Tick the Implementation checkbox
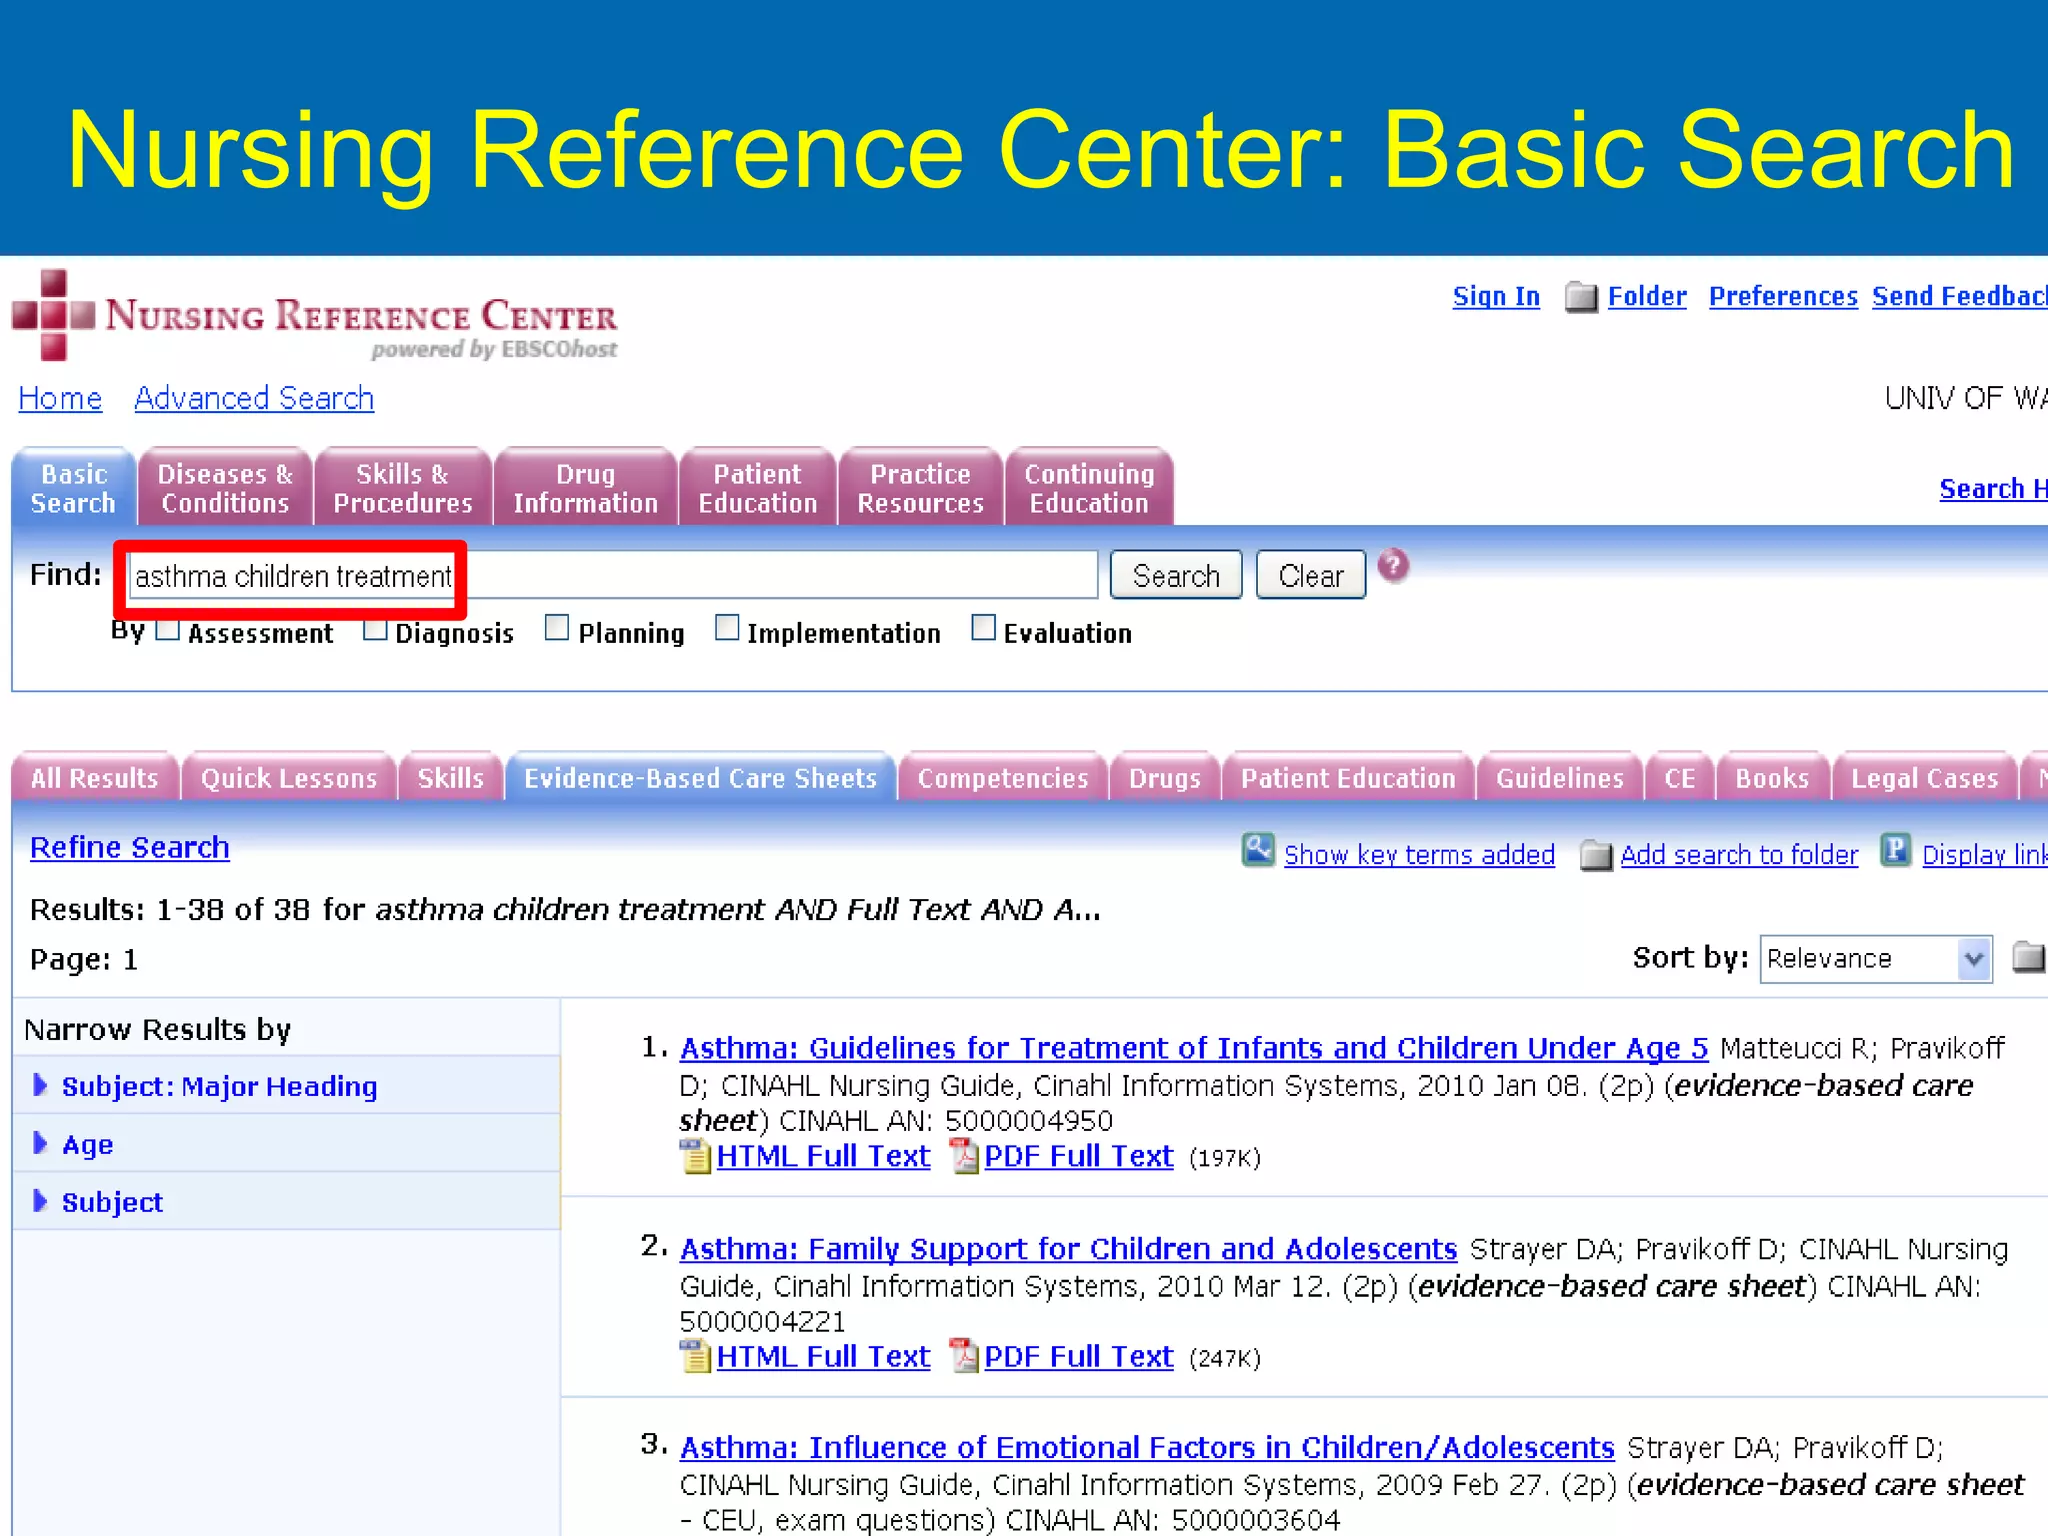The height and width of the screenshot is (1536, 2048). [727, 628]
